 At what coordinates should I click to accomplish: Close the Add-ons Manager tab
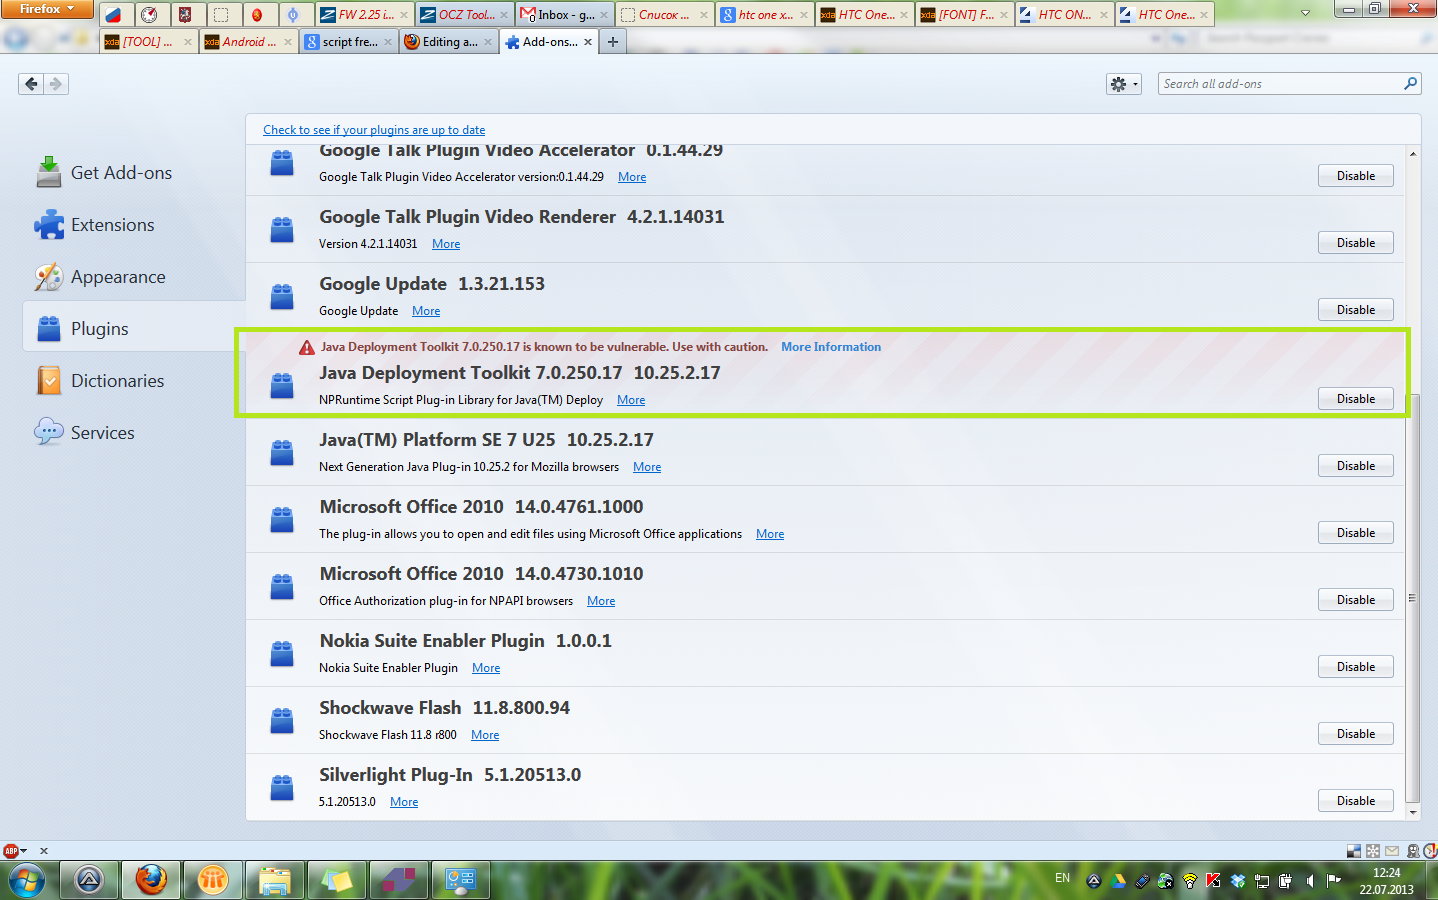click(588, 42)
